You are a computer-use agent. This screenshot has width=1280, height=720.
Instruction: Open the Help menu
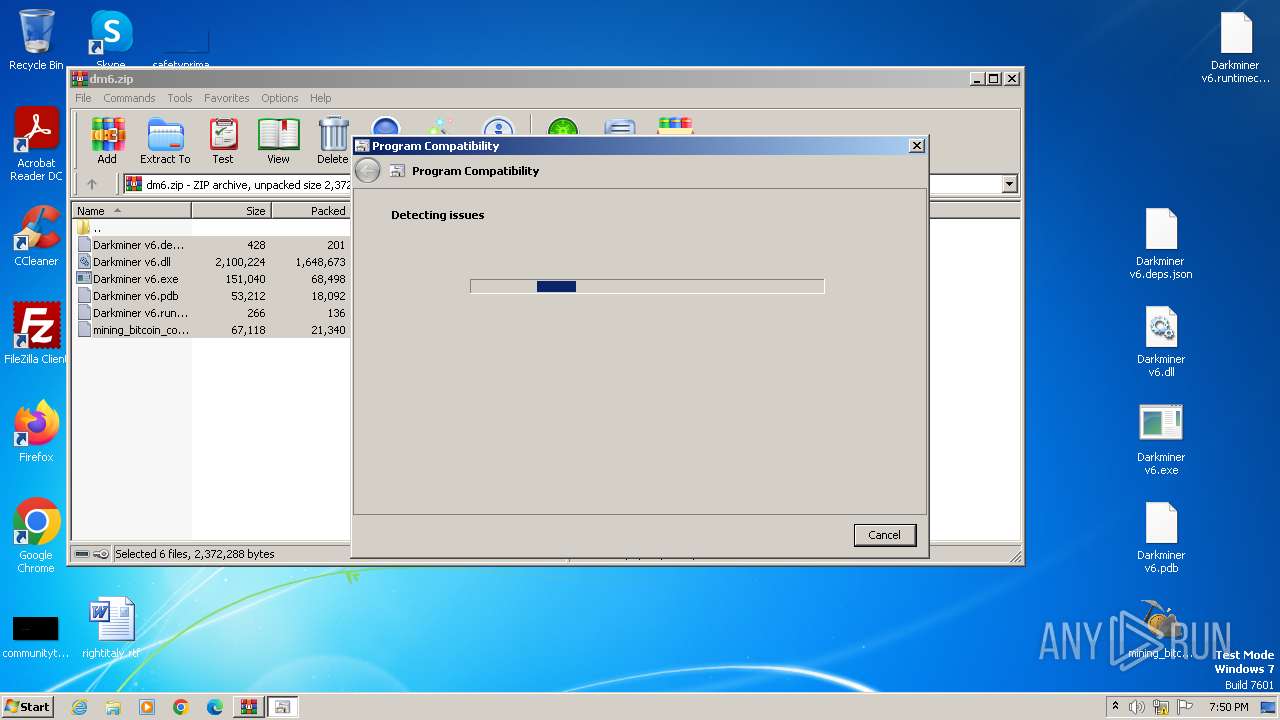tap(320, 98)
